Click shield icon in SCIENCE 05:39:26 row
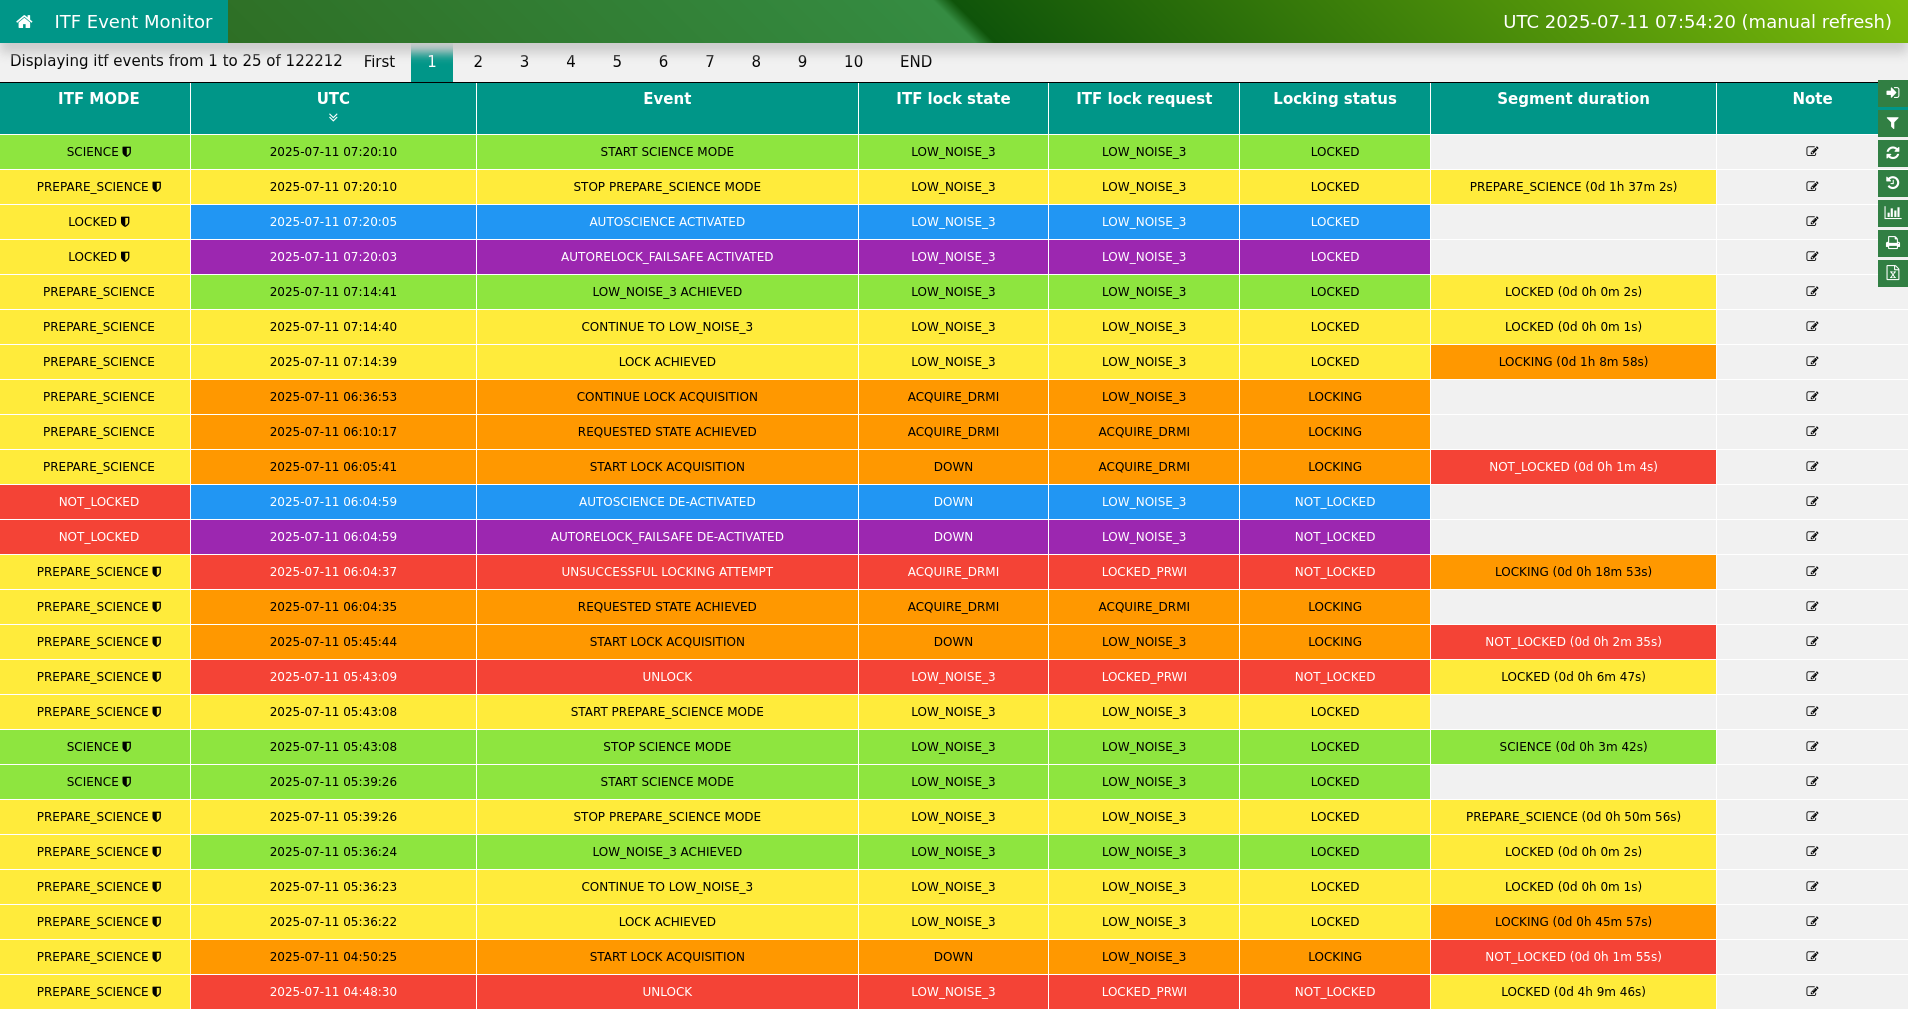This screenshot has height=1010, width=1908. pos(127,782)
